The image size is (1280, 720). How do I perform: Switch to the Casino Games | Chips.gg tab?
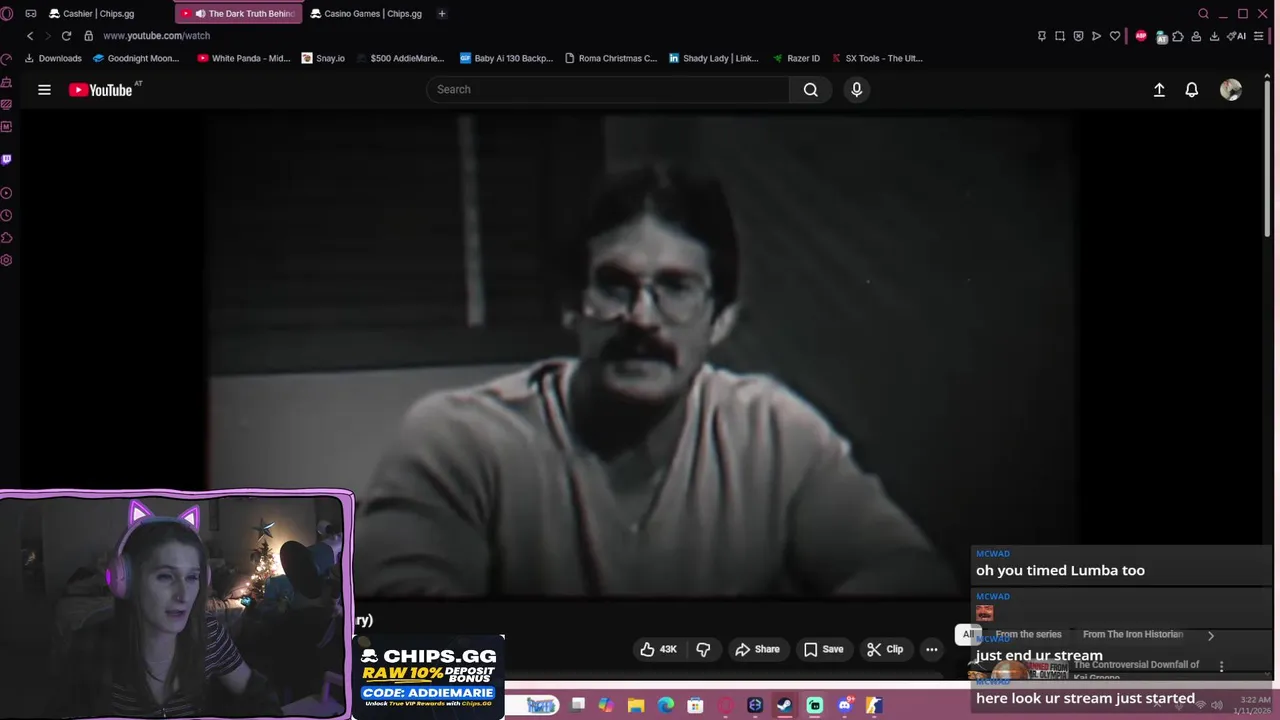click(365, 14)
